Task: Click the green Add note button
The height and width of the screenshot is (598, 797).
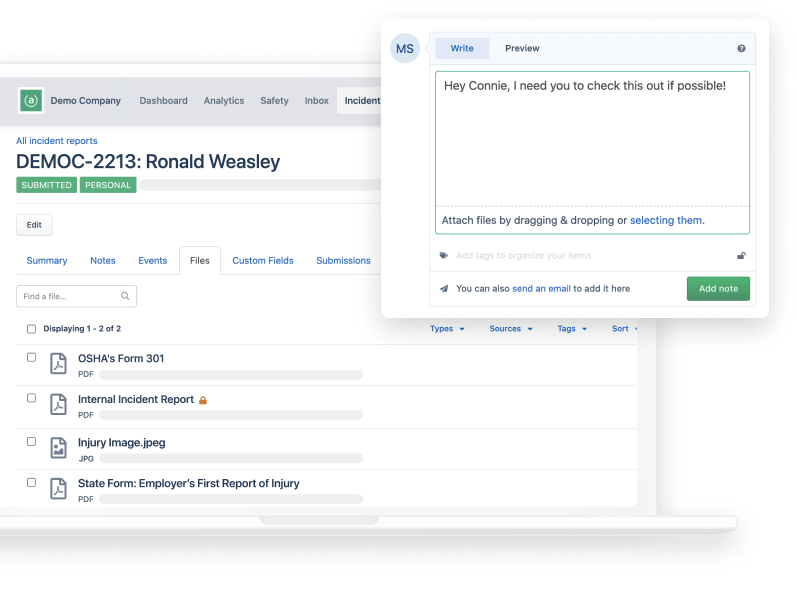Action: coord(718,288)
